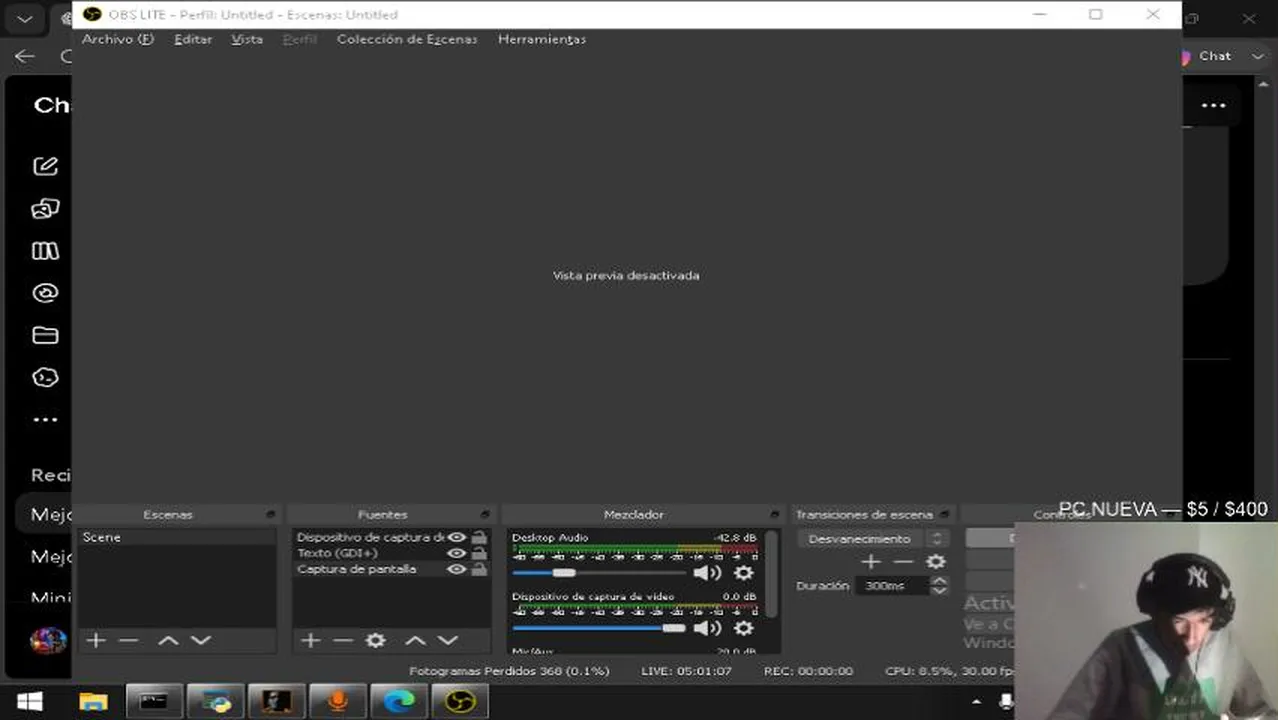
Task: Open Desktop Audio settings gear
Action: tap(743, 573)
